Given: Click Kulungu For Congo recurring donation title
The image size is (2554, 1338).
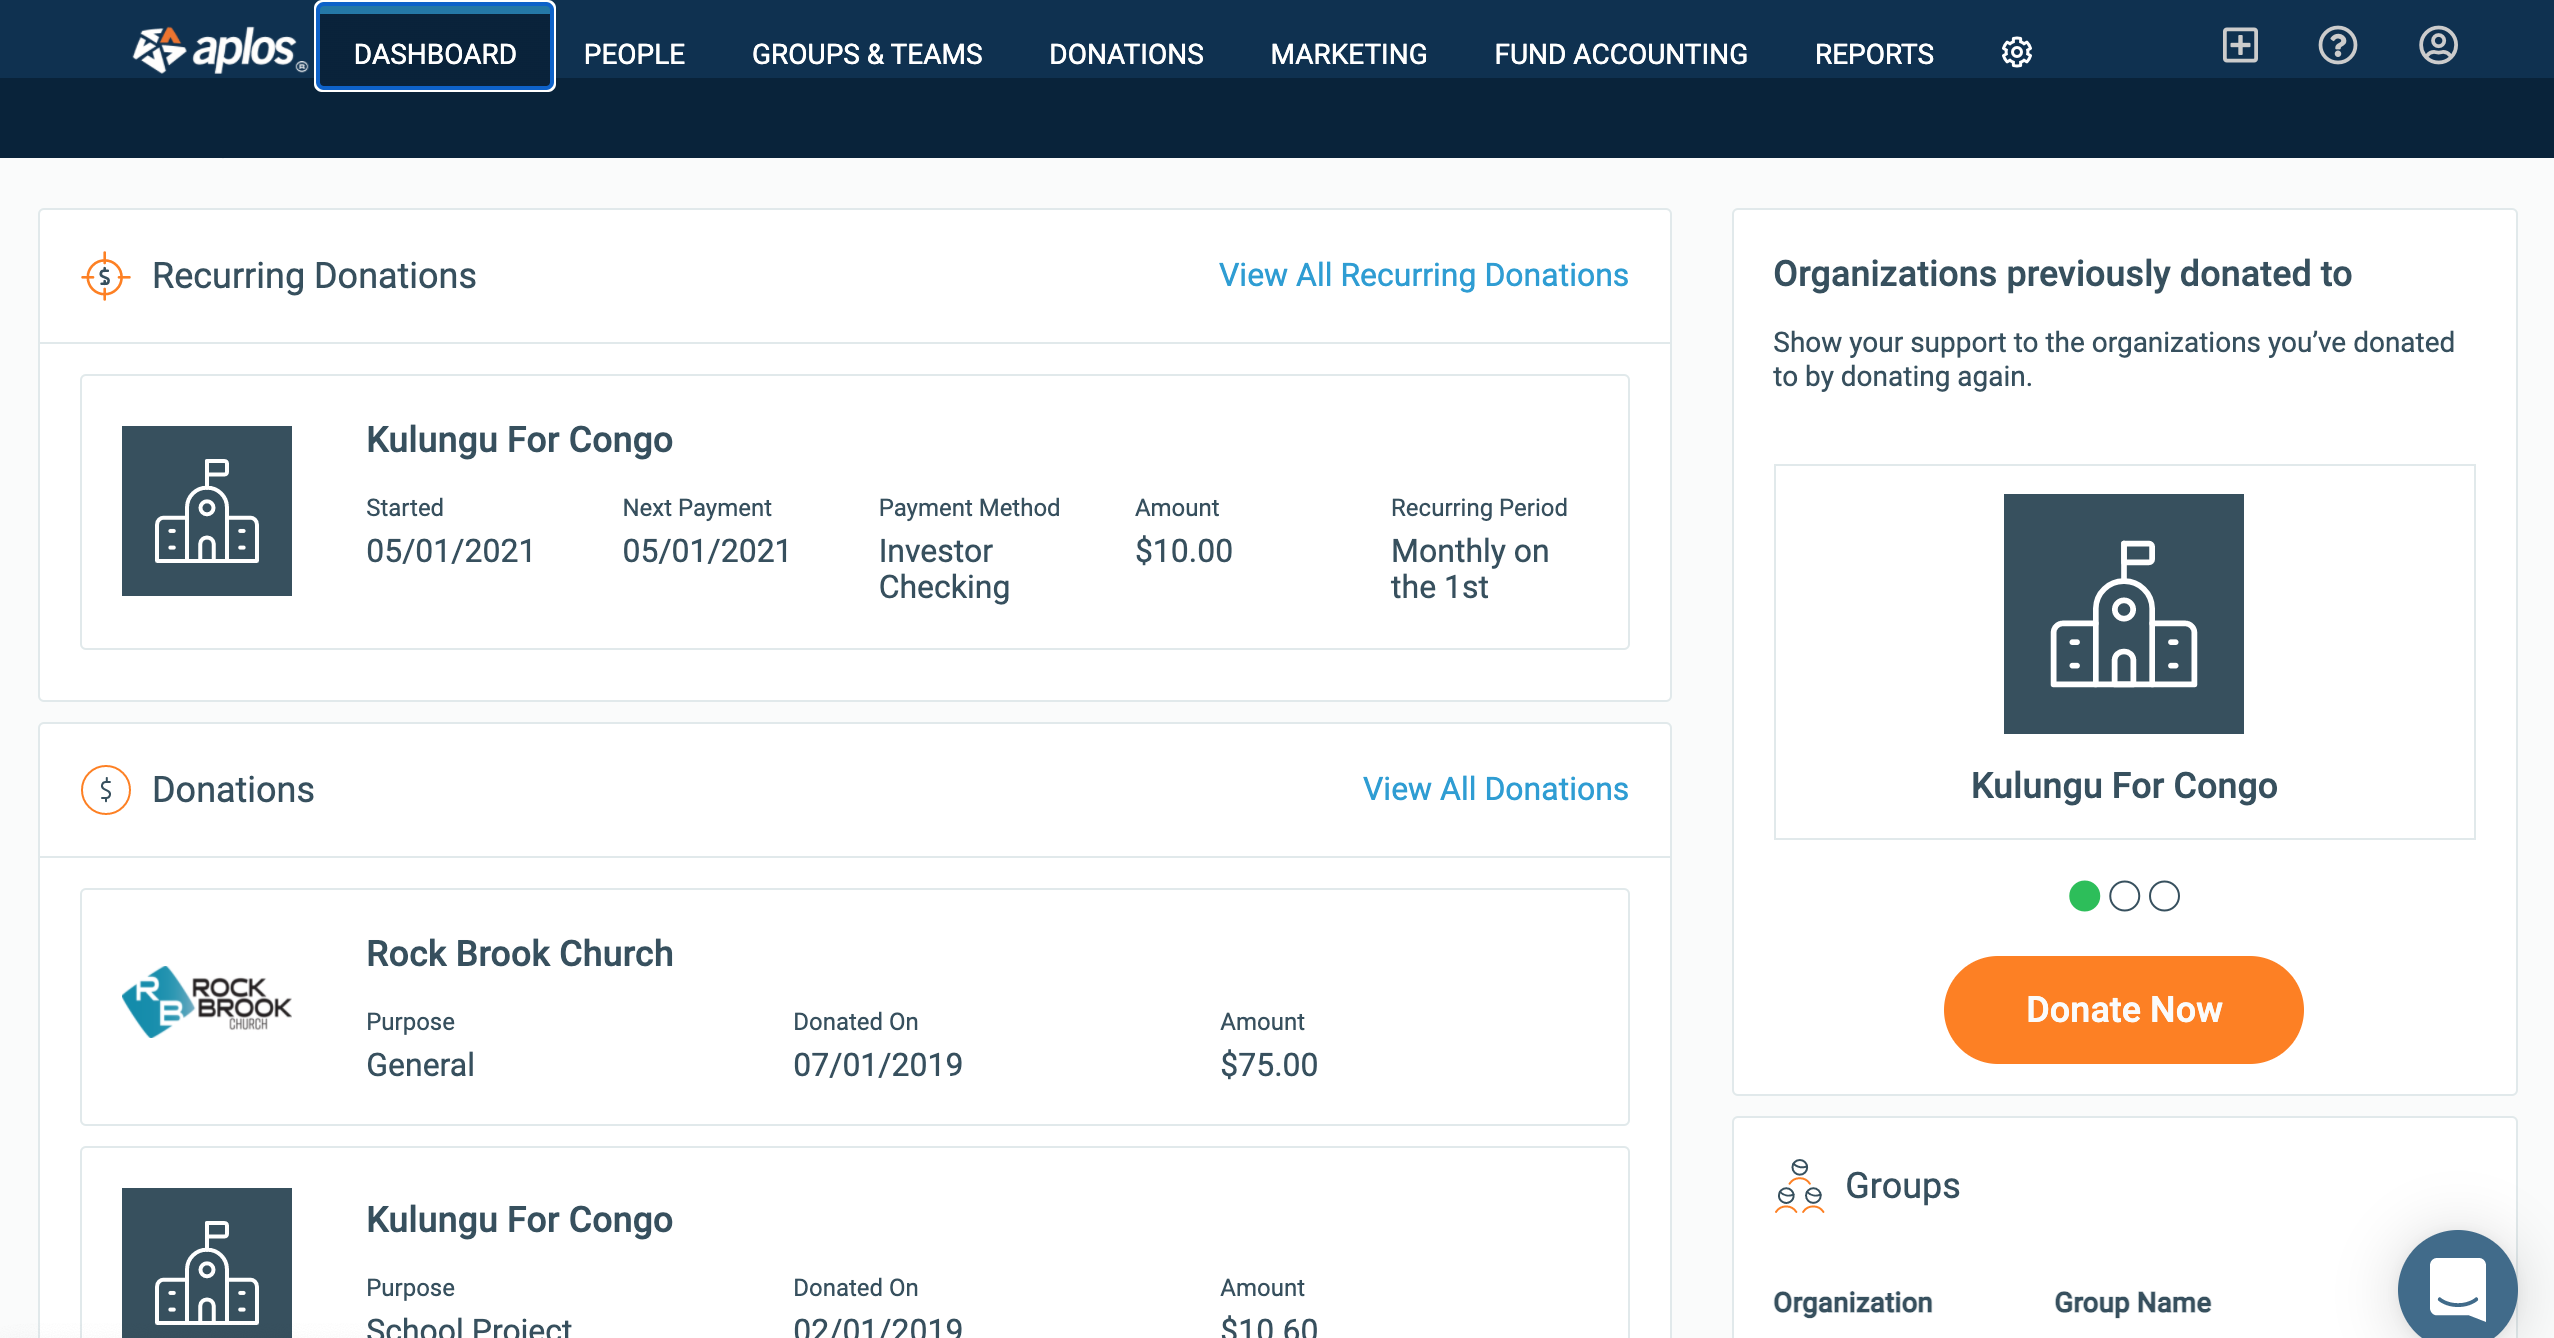Looking at the screenshot, I should [x=519, y=440].
